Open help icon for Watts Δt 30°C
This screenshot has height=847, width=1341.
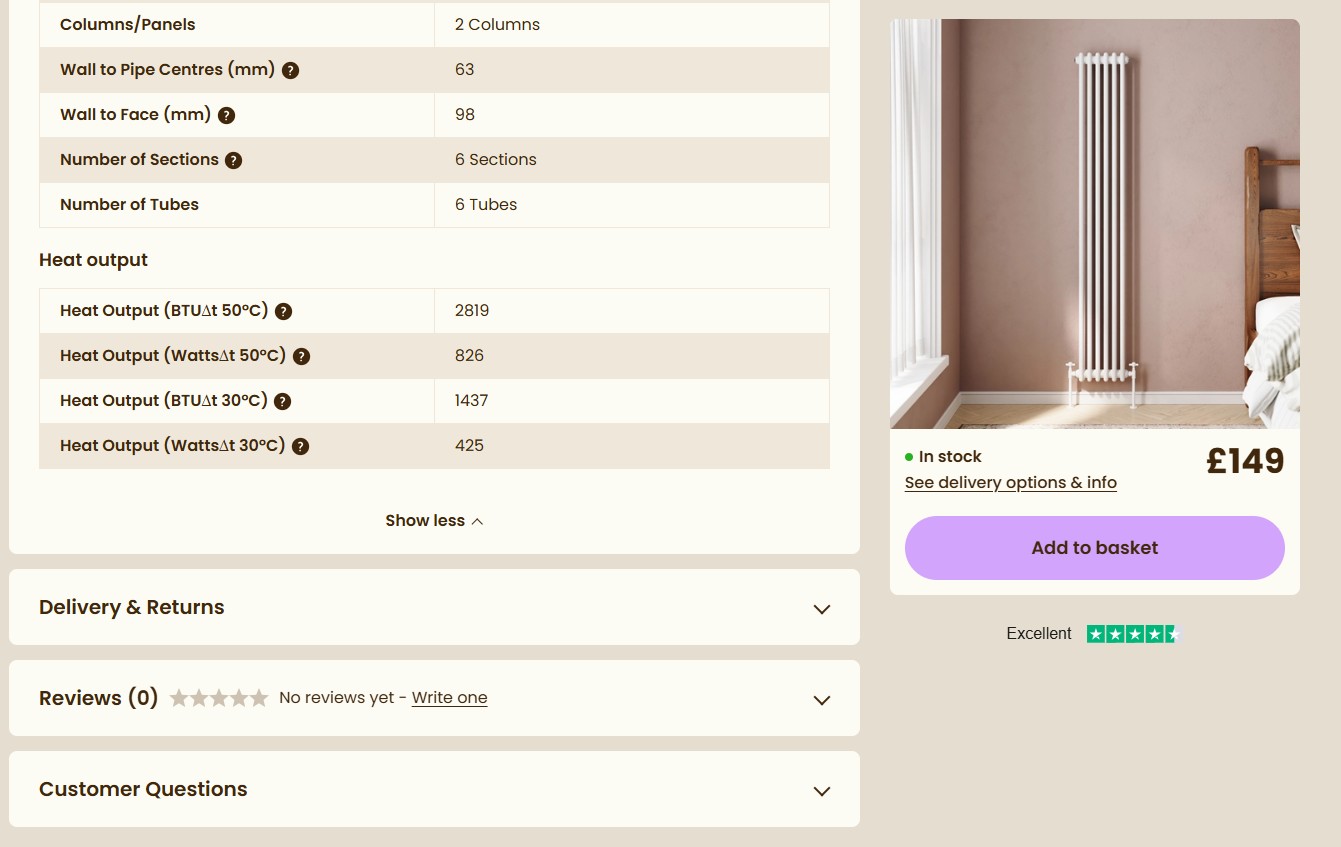(x=300, y=446)
